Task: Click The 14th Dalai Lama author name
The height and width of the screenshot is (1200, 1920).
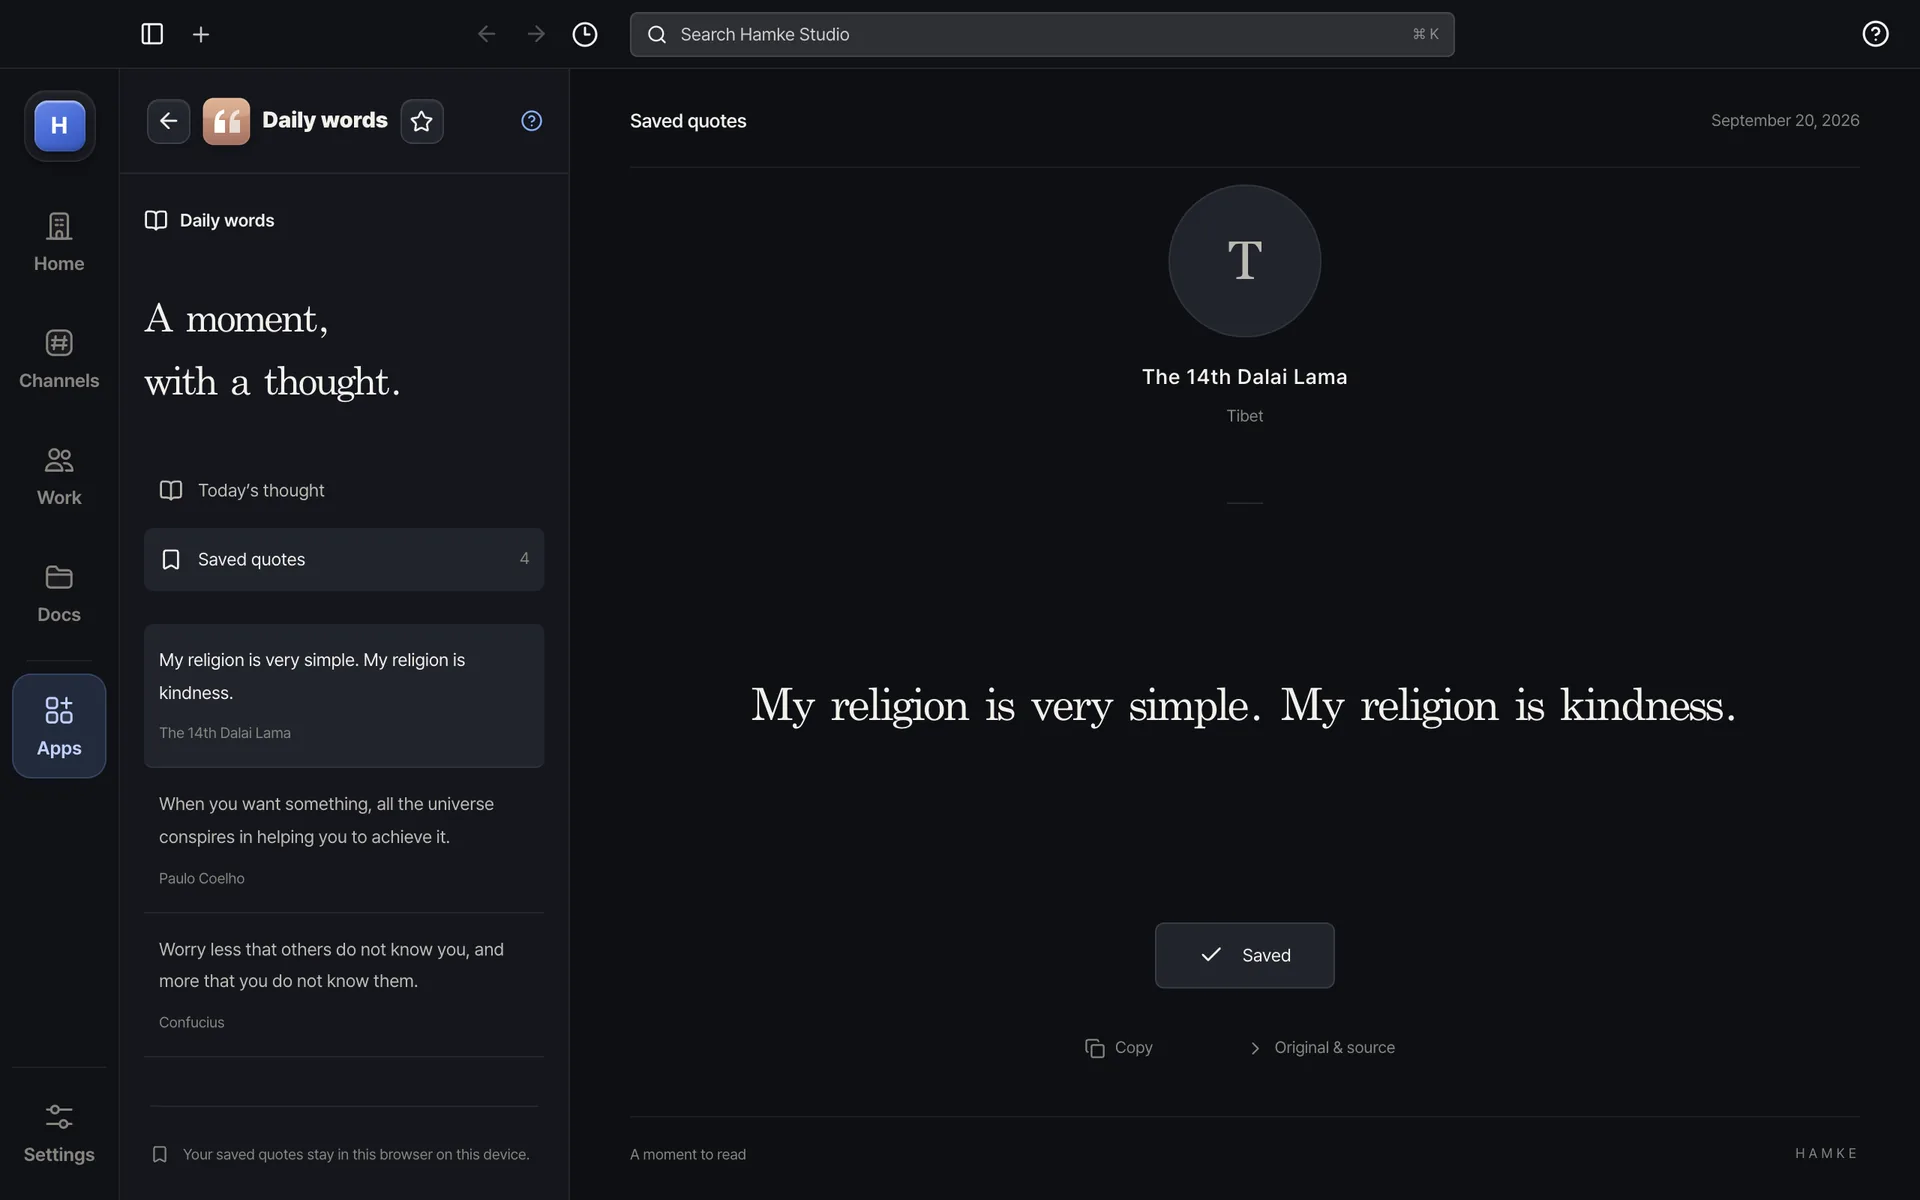Action: (1244, 377)
